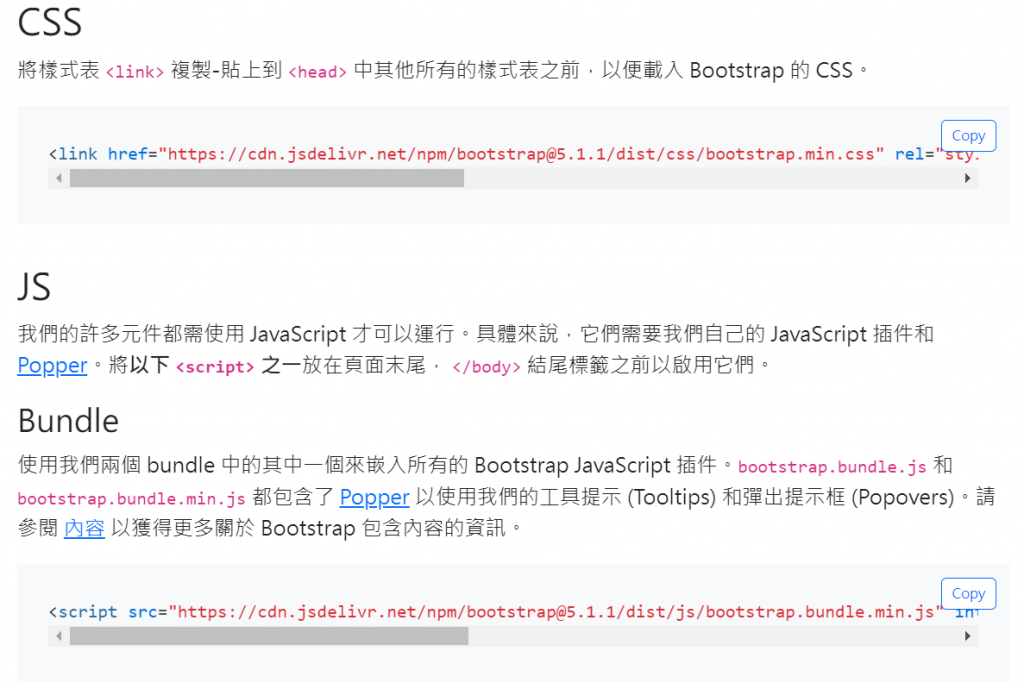Click the inline </body> code tag
The height and width of the screenshot is (689, 1024).
[487, 366]
